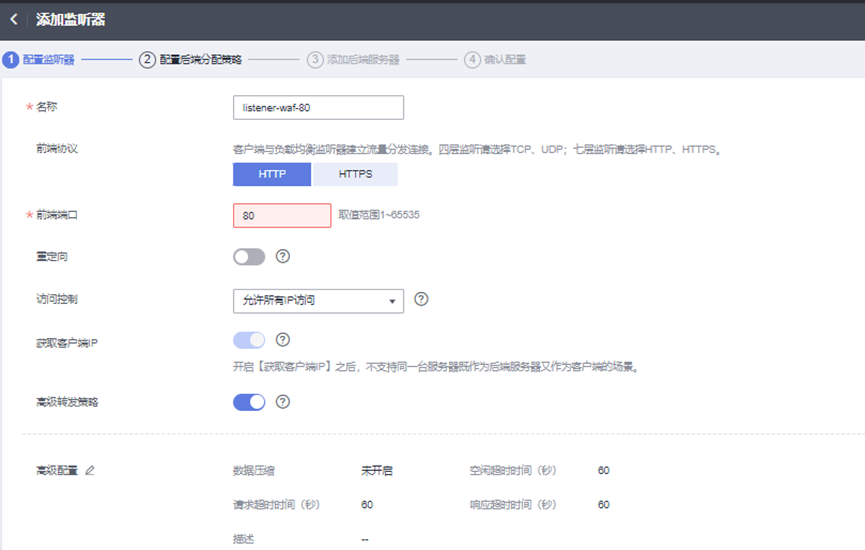The width and height of the screenshot is (865, 550).
Task: Select the 响应超时时间 value 60
Action: pos(604,505)
